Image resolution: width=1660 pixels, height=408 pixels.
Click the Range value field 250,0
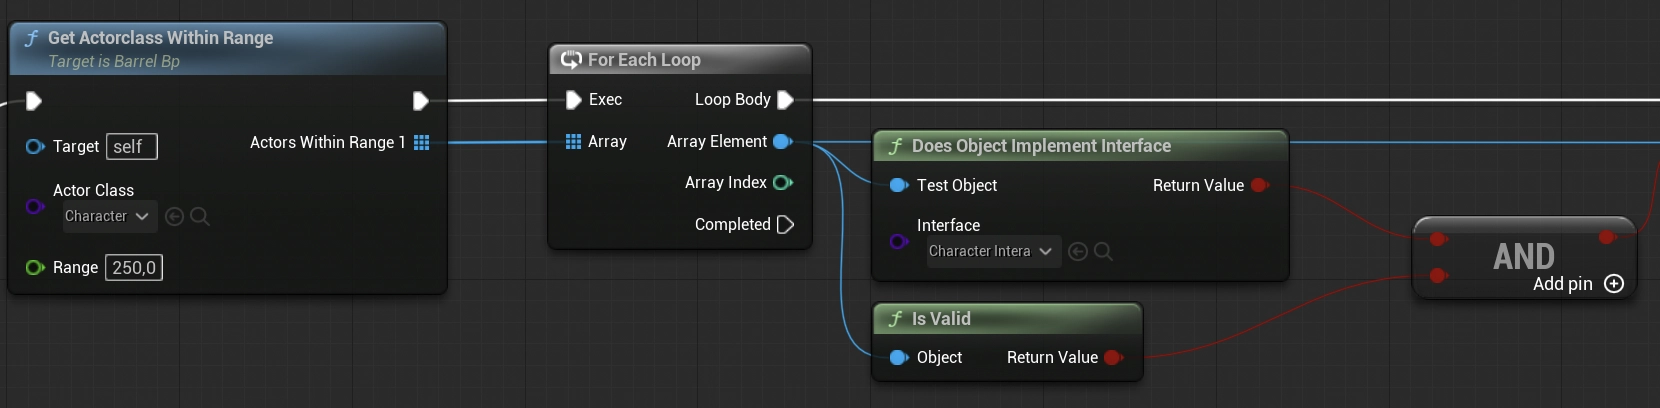coord(134,268)
